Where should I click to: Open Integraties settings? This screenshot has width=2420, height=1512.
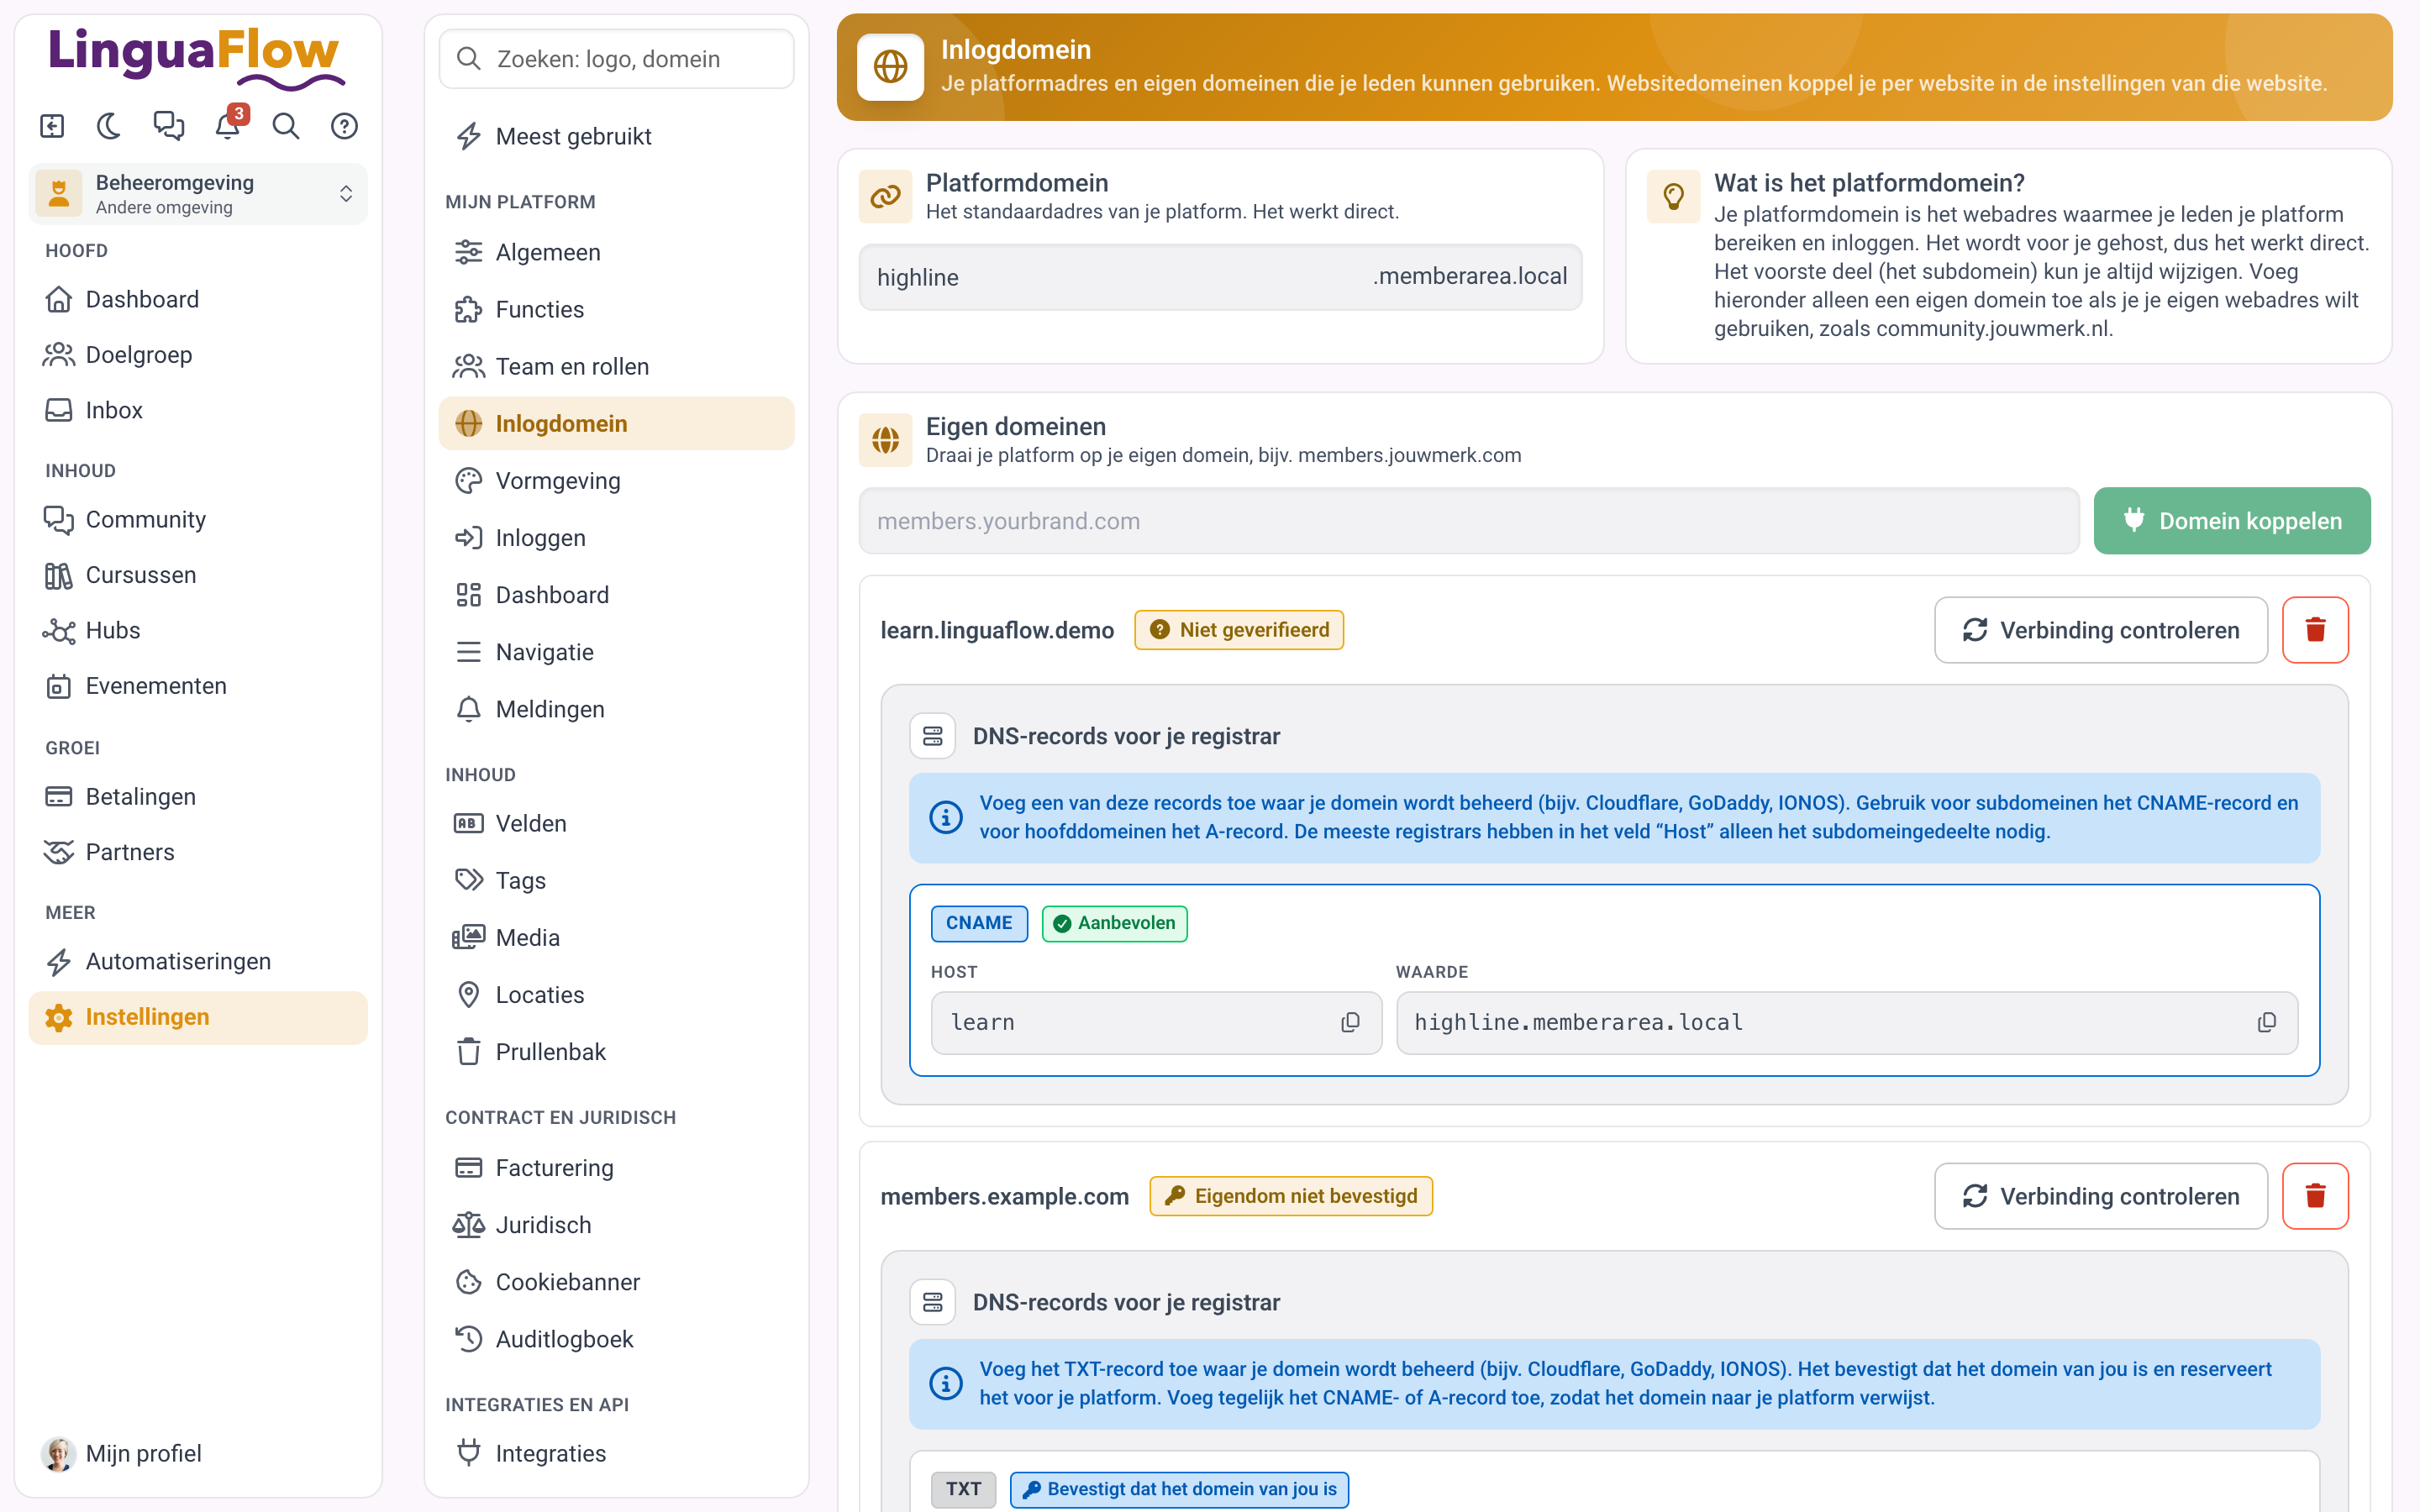[x=616, y=1453]
